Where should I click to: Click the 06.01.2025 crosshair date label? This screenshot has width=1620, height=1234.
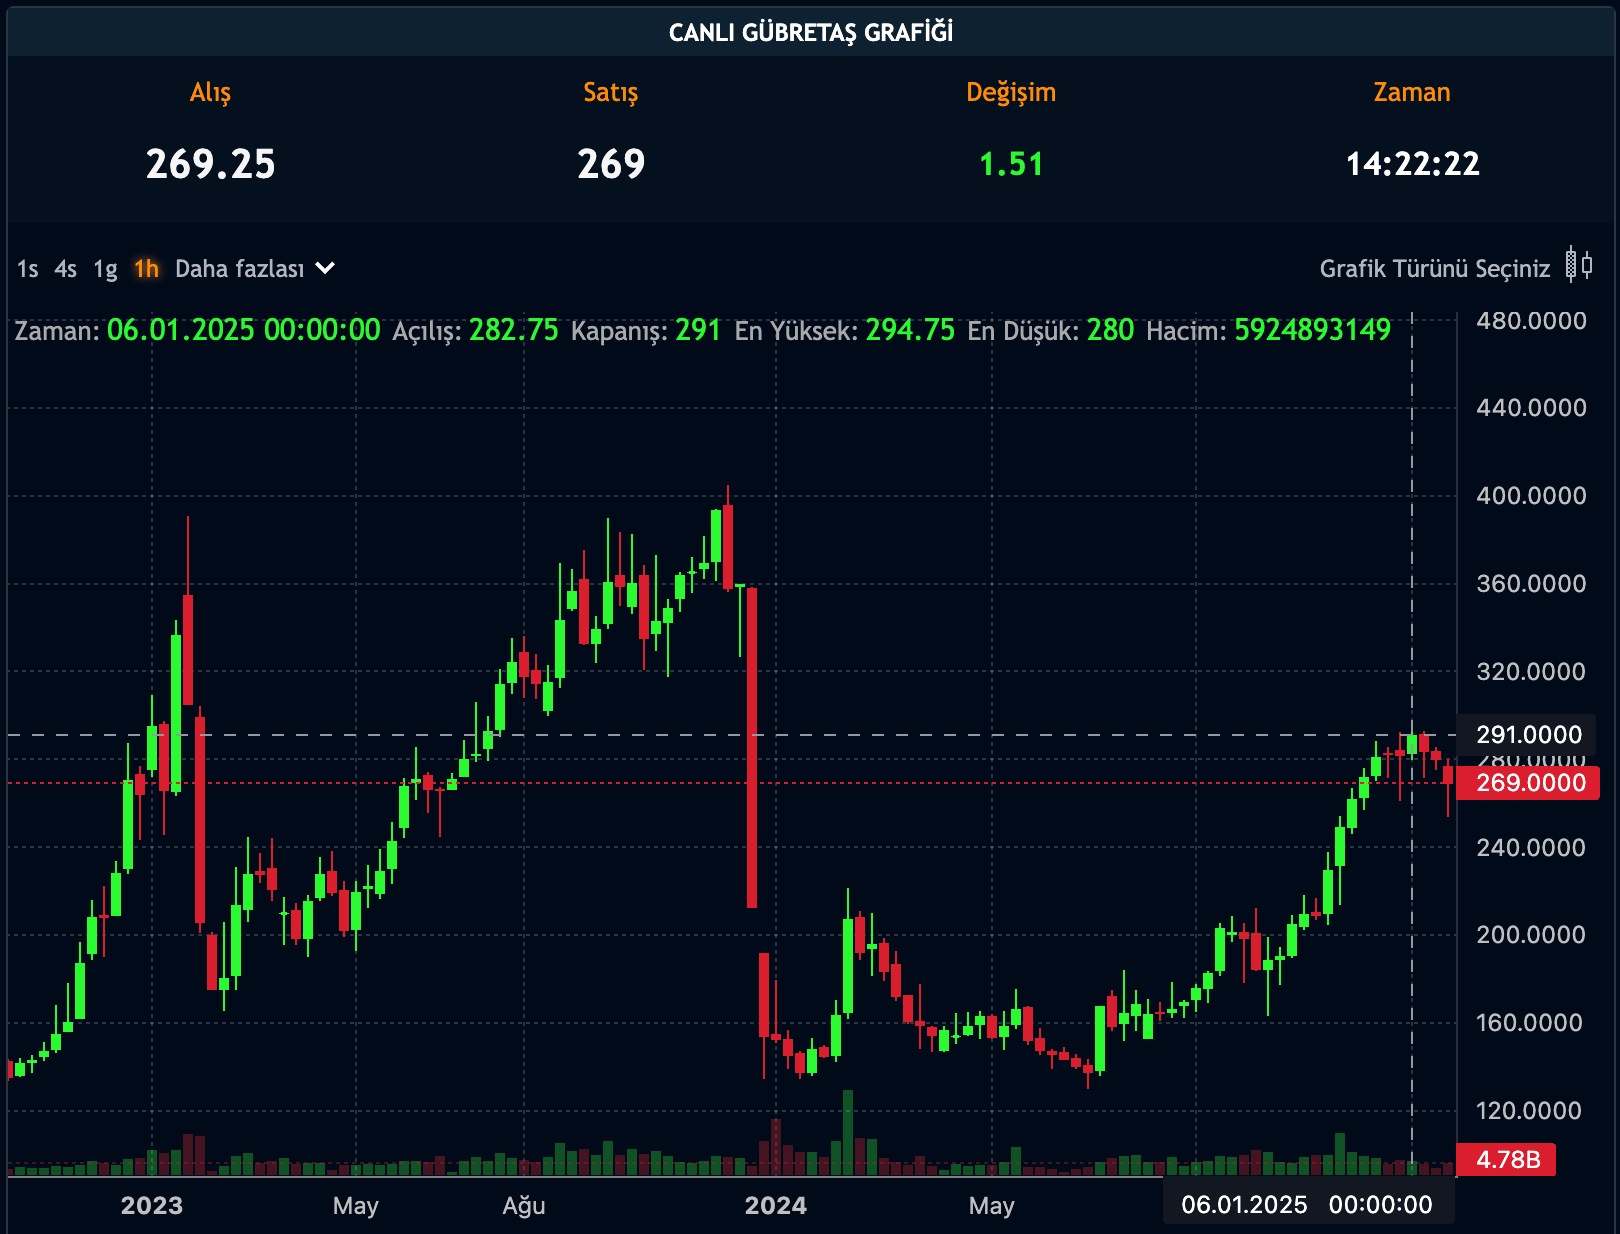tap(1308, 1204)
